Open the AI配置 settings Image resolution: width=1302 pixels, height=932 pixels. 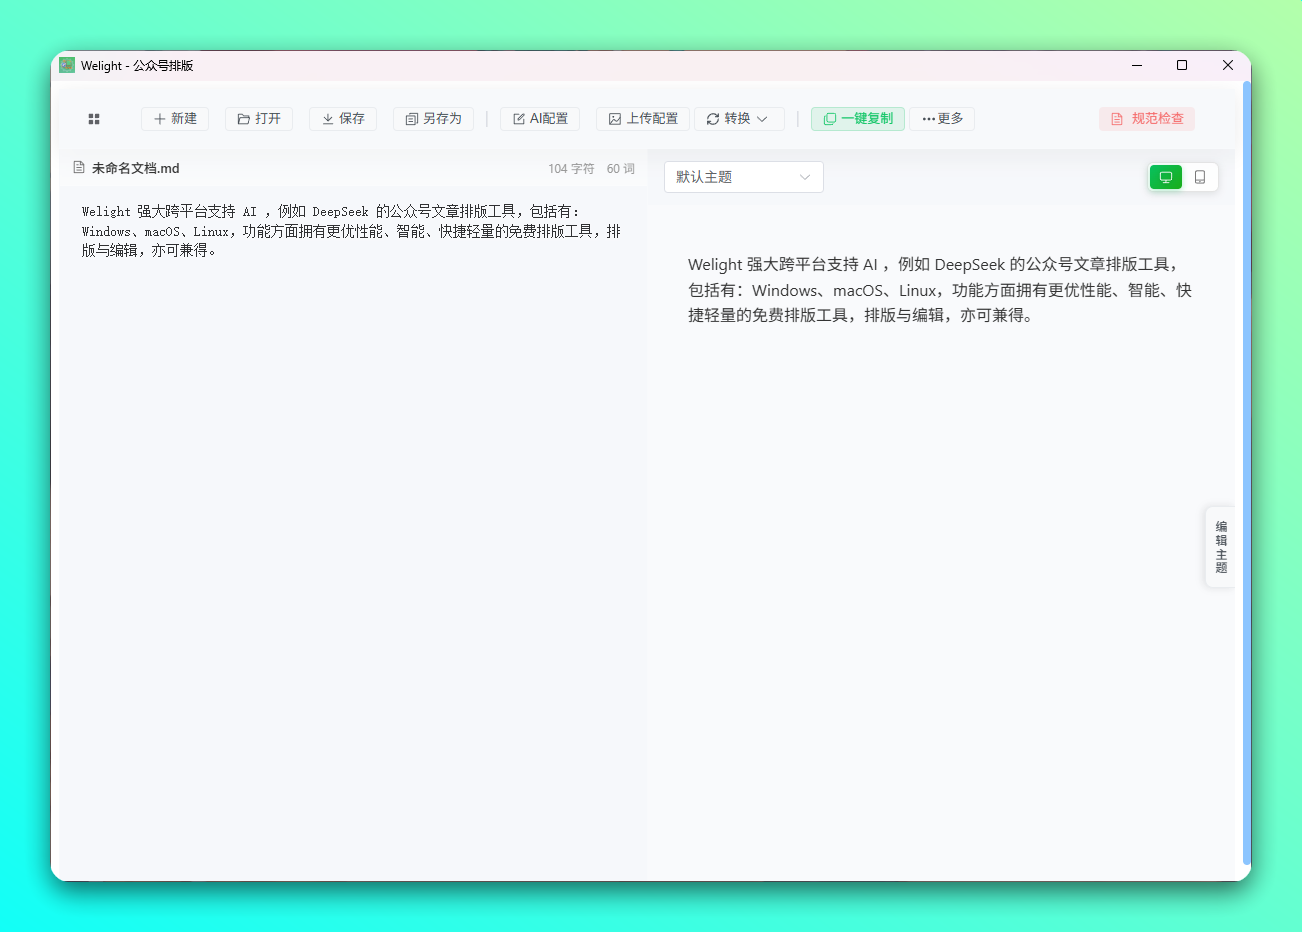click(540, 119)
